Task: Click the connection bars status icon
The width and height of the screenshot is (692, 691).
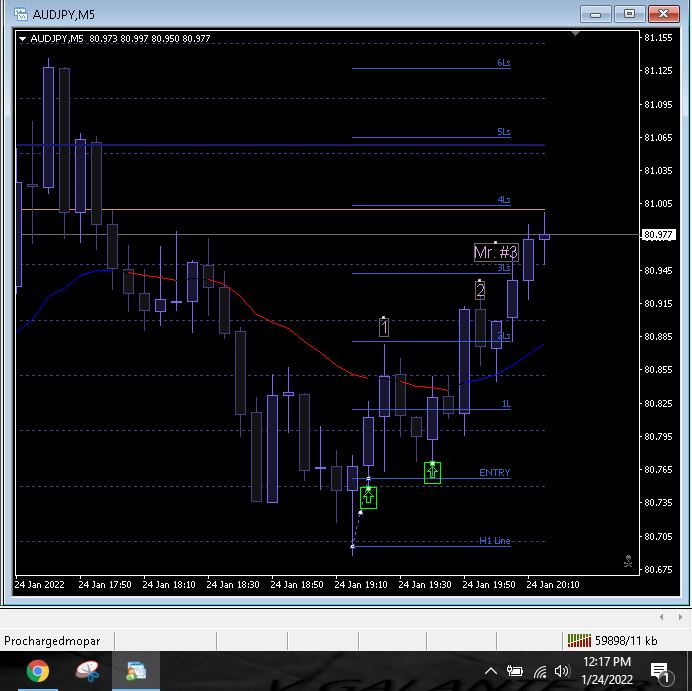Action: (x=579, y=640)
